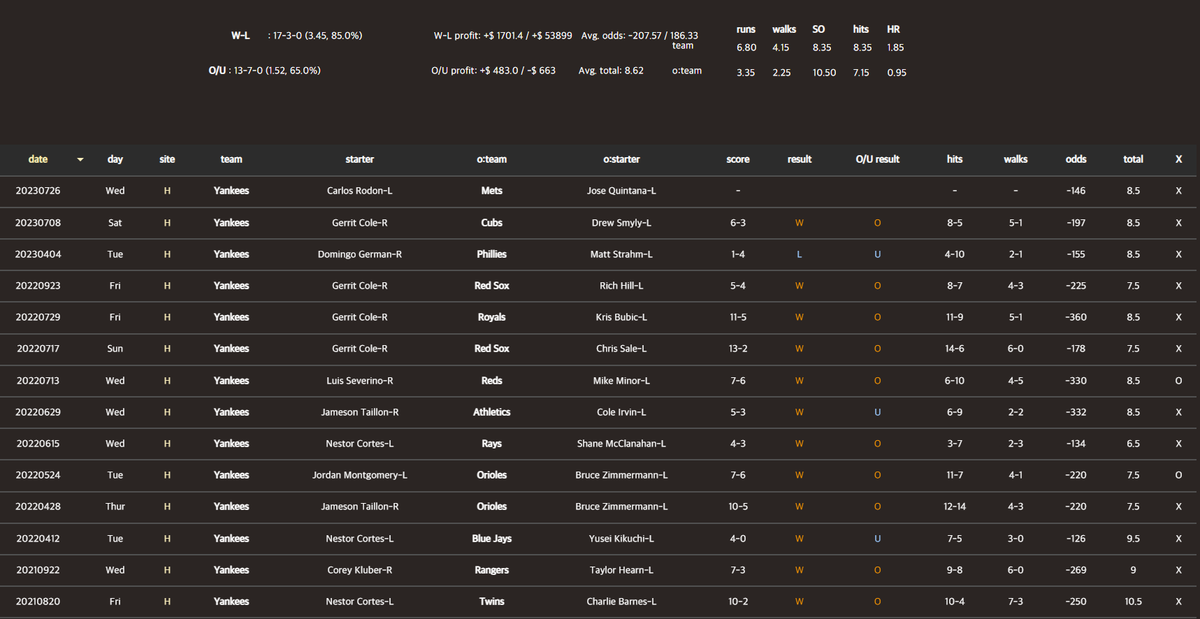Click starter Domingo German-R
1200x619 pixels.
pyautogui.click(x=359, y=254)
